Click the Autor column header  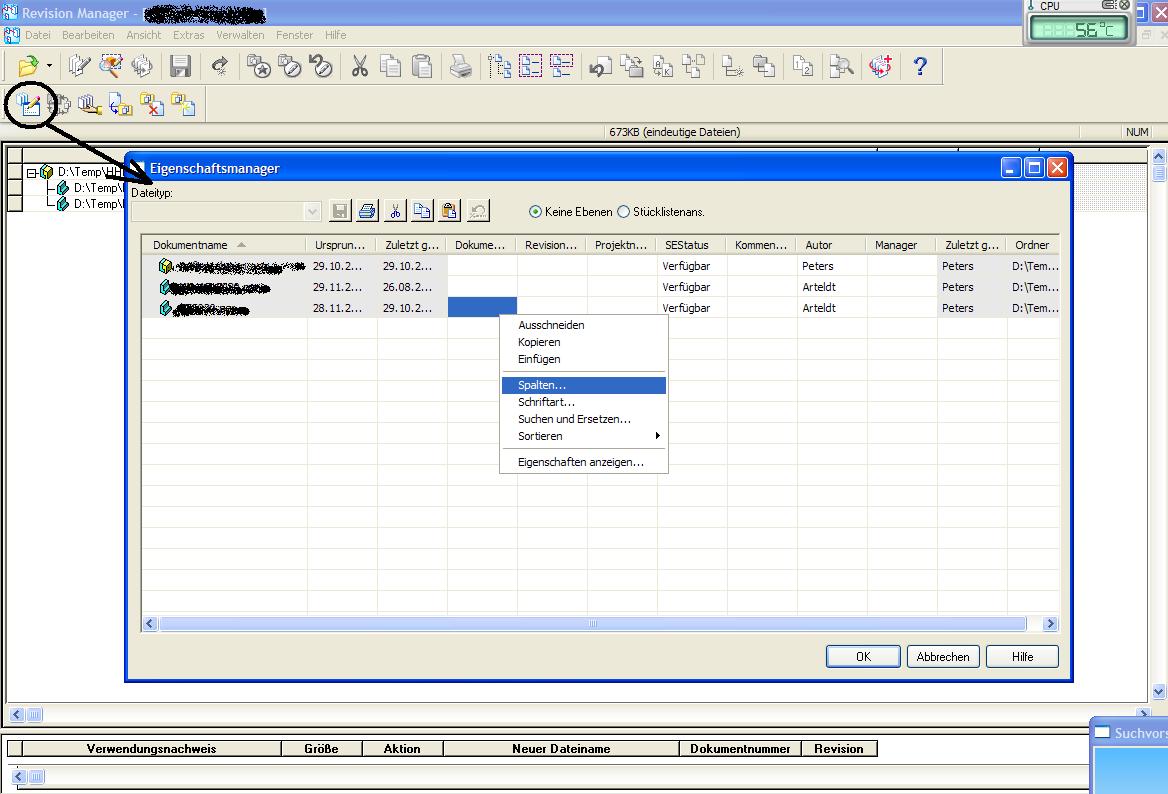[831, 245]
